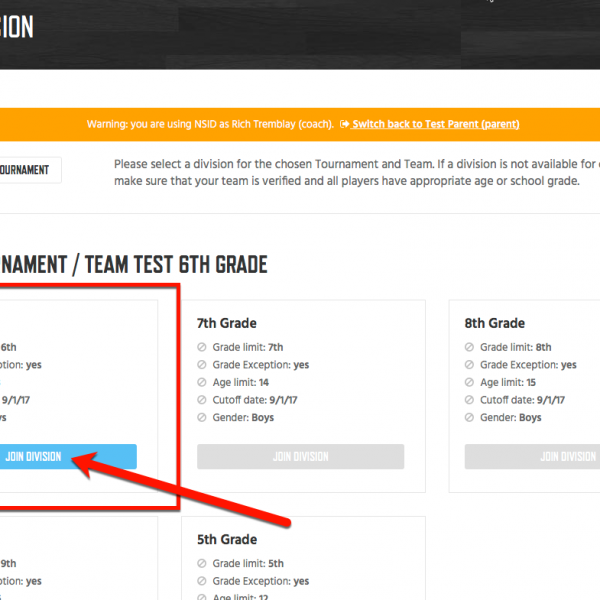Click icon beside 7th Grade 'Gender: Boys'

(202, 417)
